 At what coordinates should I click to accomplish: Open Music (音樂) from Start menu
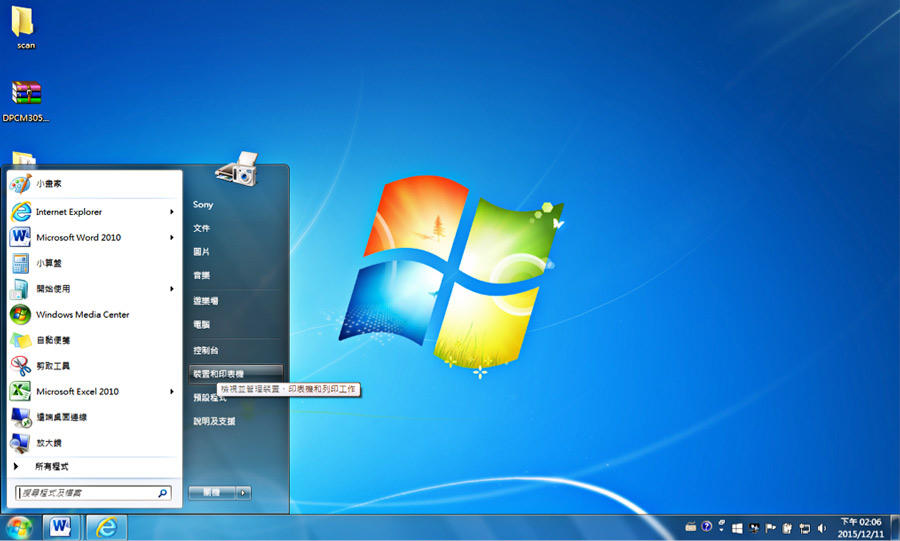coord(235,275)
